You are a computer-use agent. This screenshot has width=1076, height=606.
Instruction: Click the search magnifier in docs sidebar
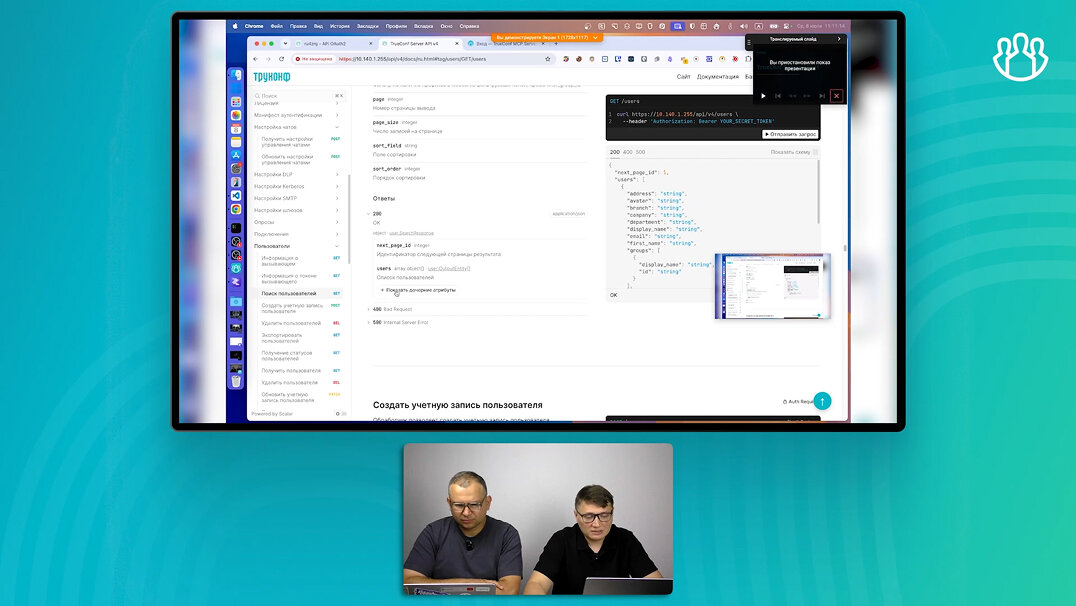tap(257, 95)
